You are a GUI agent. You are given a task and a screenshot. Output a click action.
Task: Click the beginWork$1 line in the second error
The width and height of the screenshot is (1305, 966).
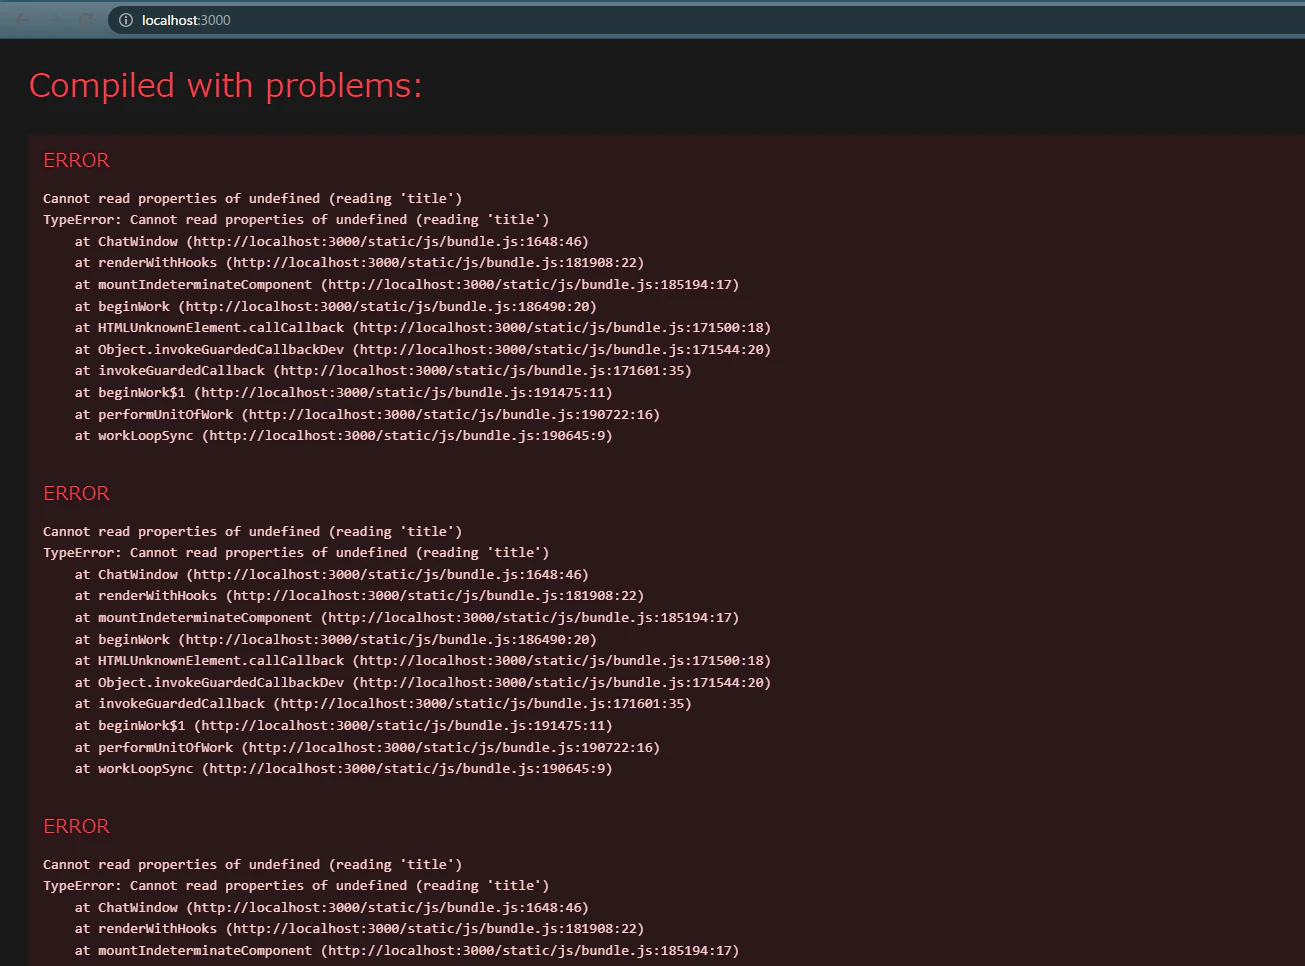coord(343,725)
